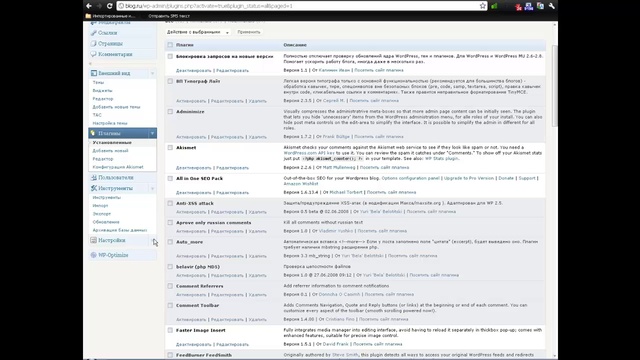Open Темы submenu item

98,82
